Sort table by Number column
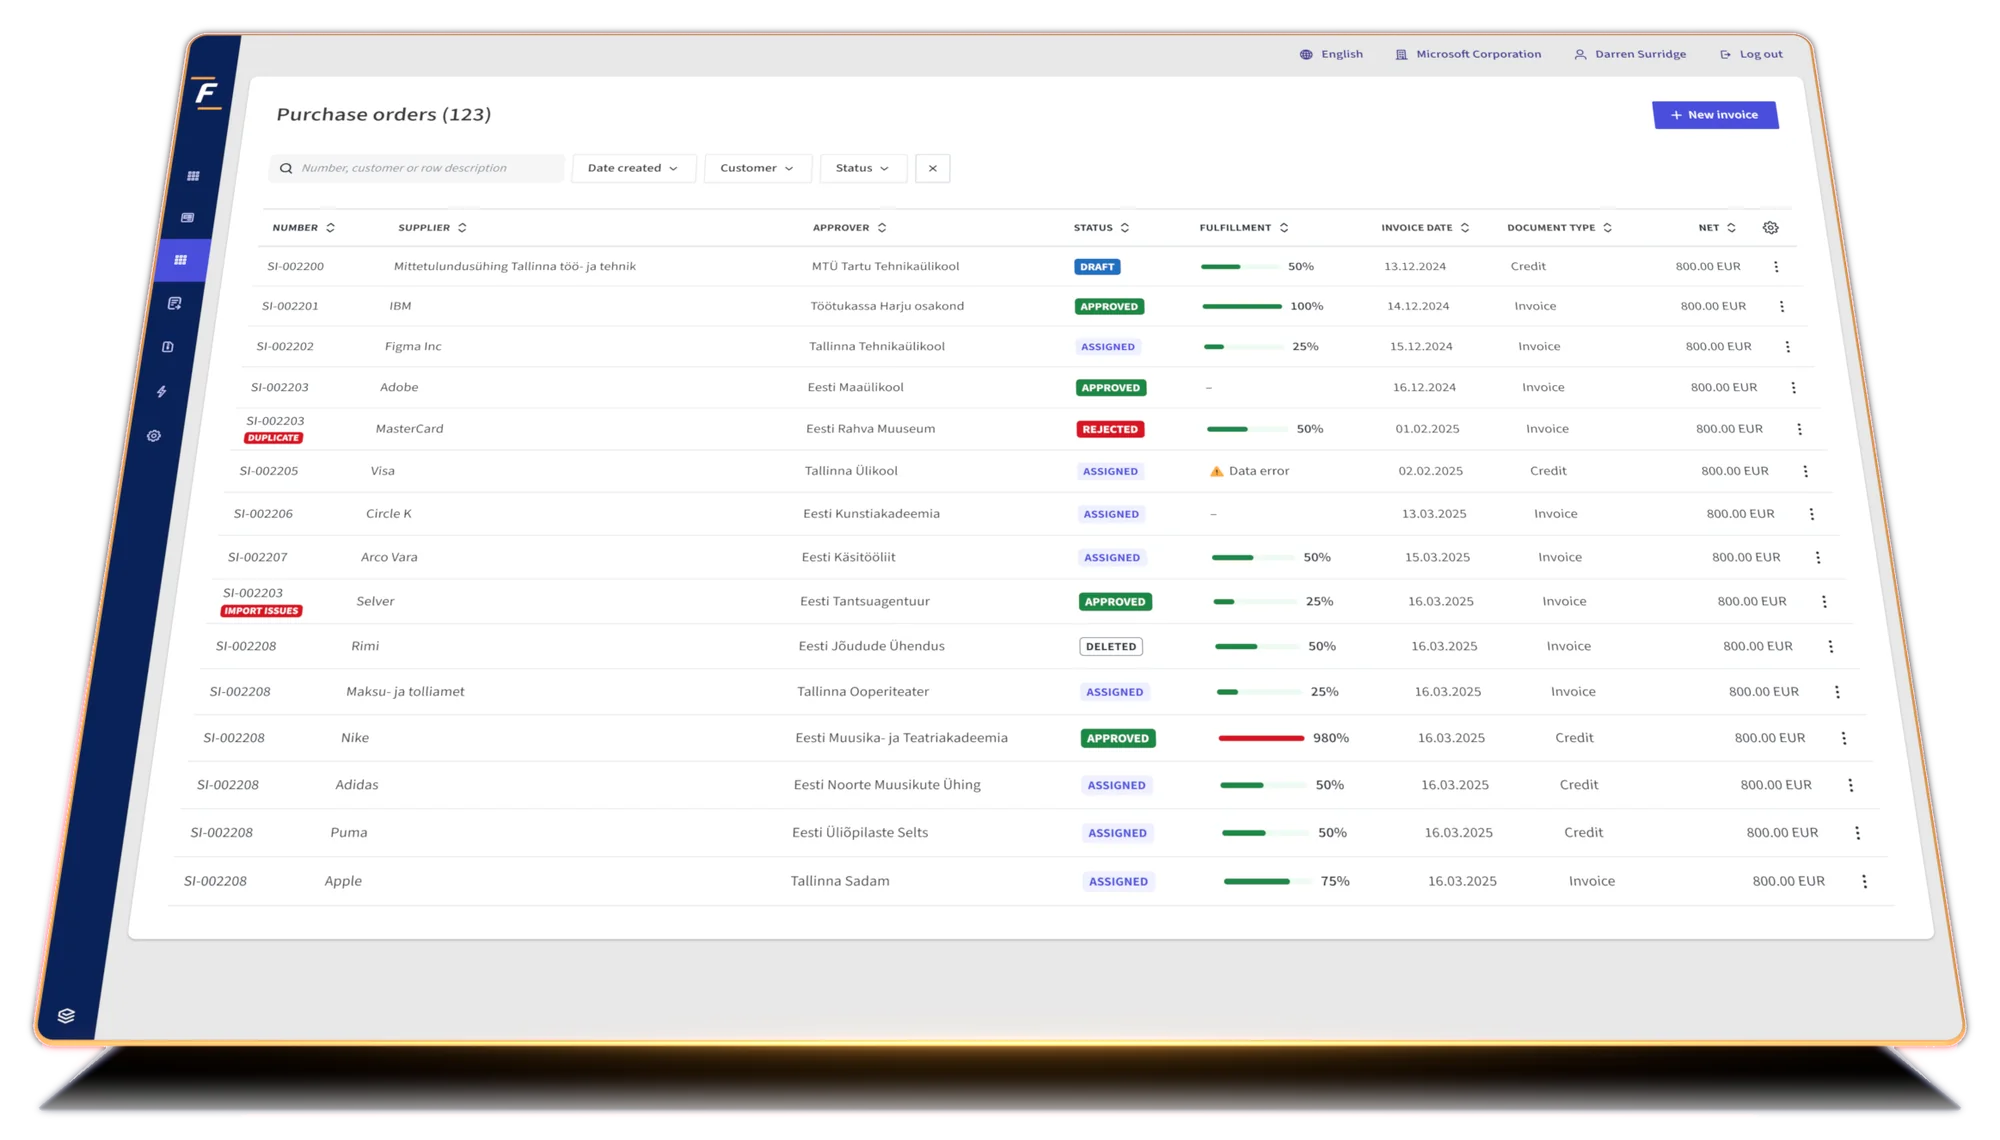Image resolution: width=2000 pixels, height=1140 pixels. pyautogui.click(x=303, y=228)
